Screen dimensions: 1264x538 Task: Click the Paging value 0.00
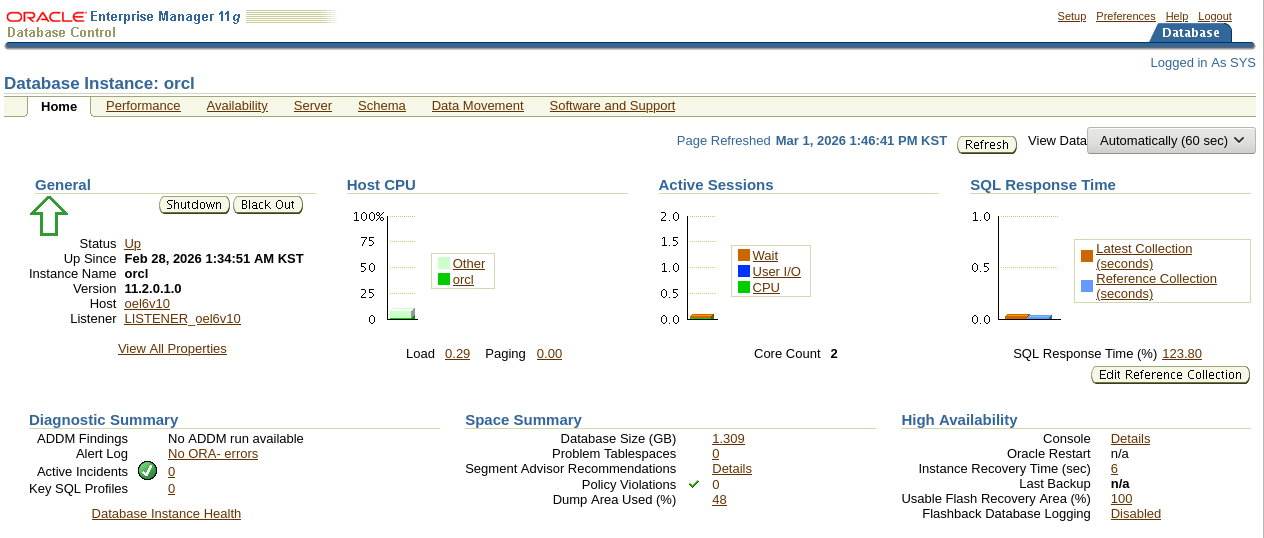(549, 354)
